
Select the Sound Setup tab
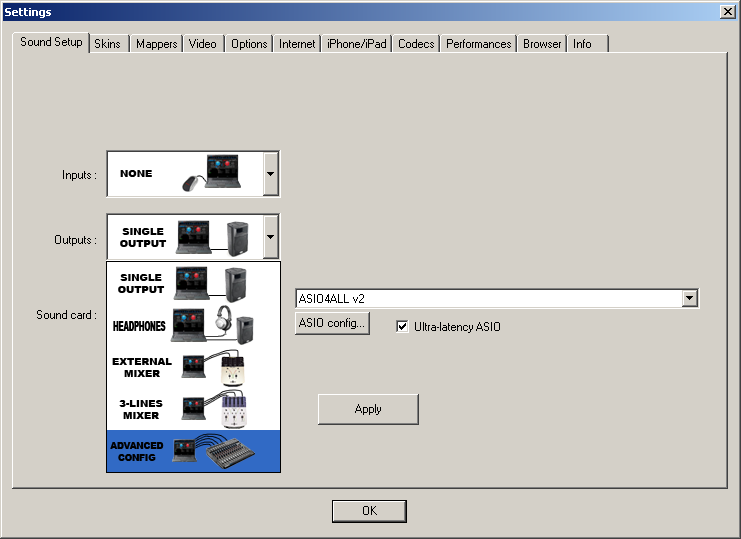pos(51,42)
